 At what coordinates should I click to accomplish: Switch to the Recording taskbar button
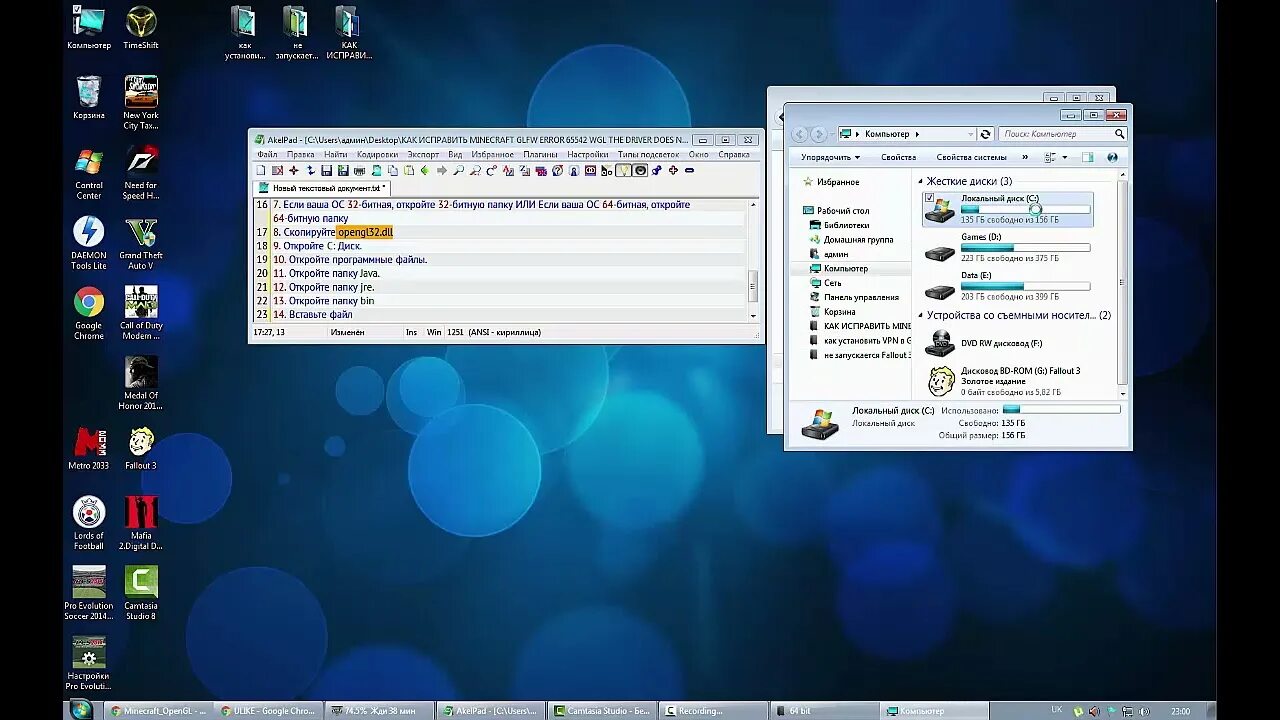(713, 710)
